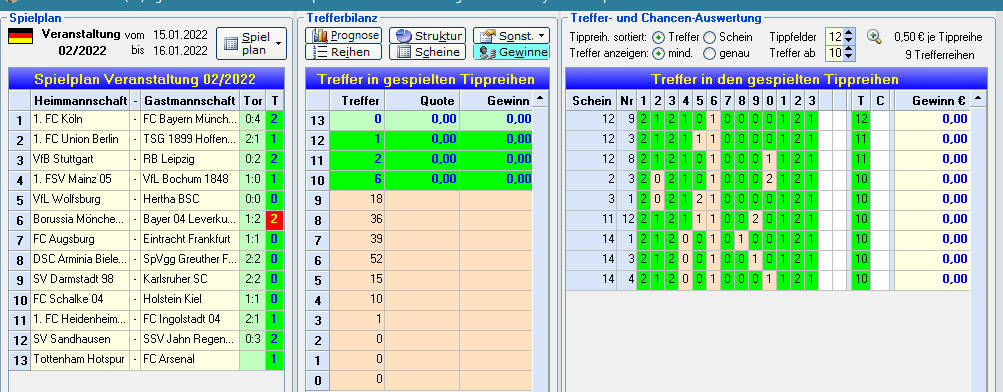Viewport: 1003px width, 392px height.
Task: Click the Quote column header
Action: [x=422, y=100]
